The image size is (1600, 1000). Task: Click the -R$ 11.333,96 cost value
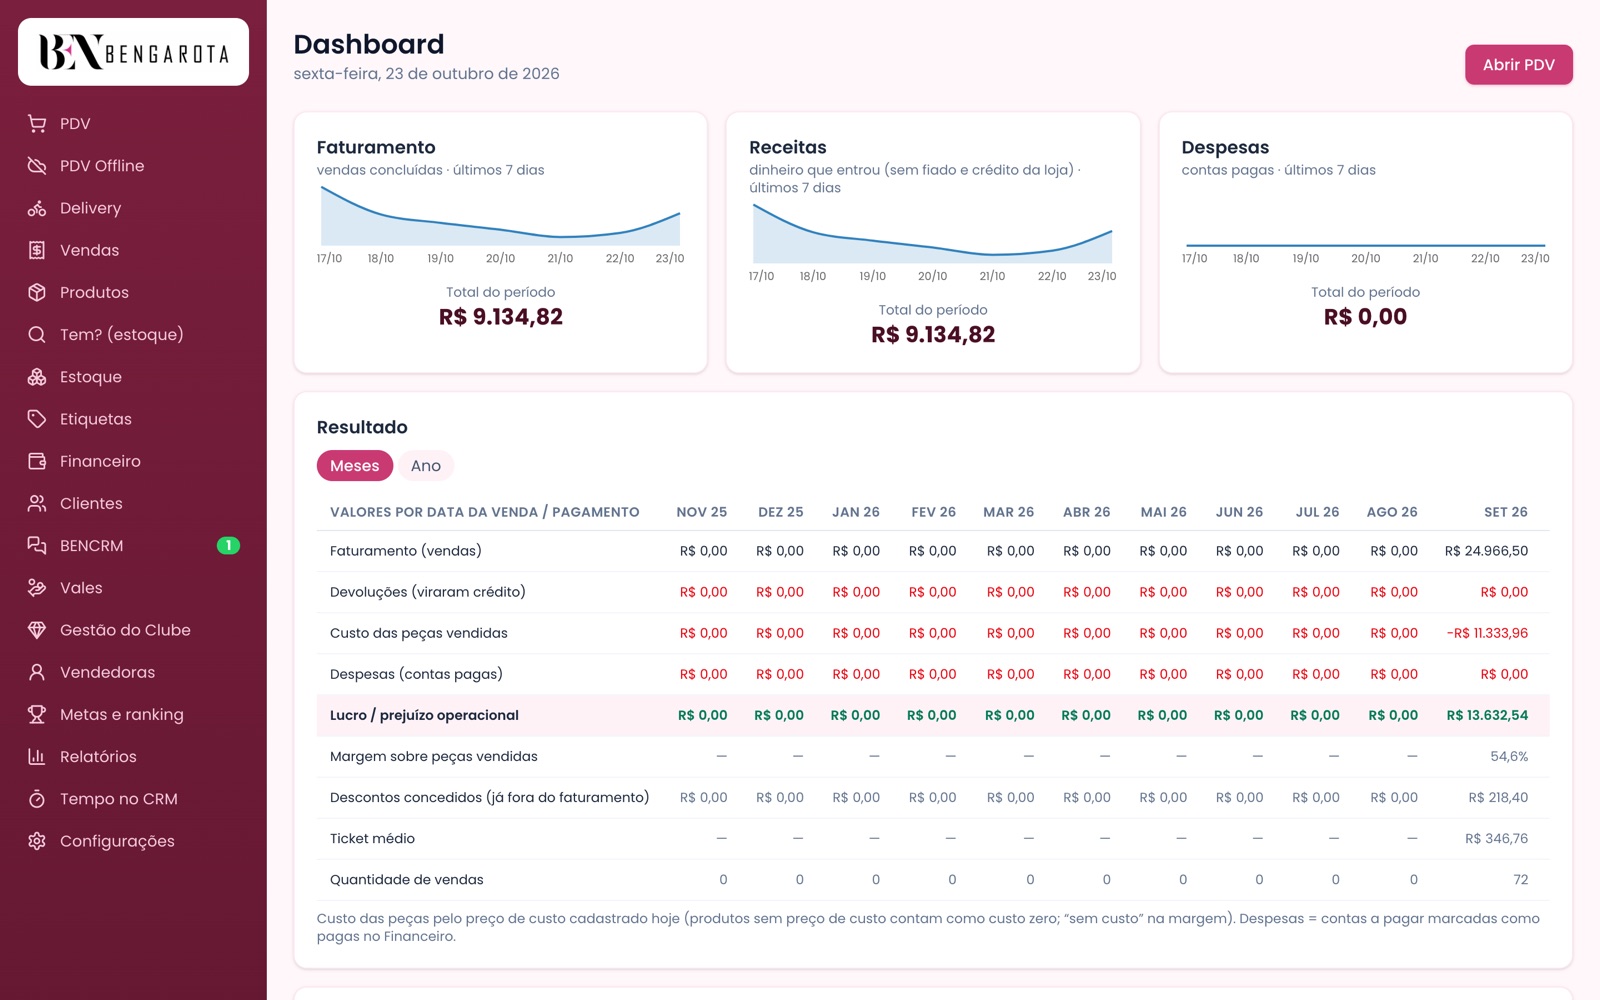(1487, 633)
